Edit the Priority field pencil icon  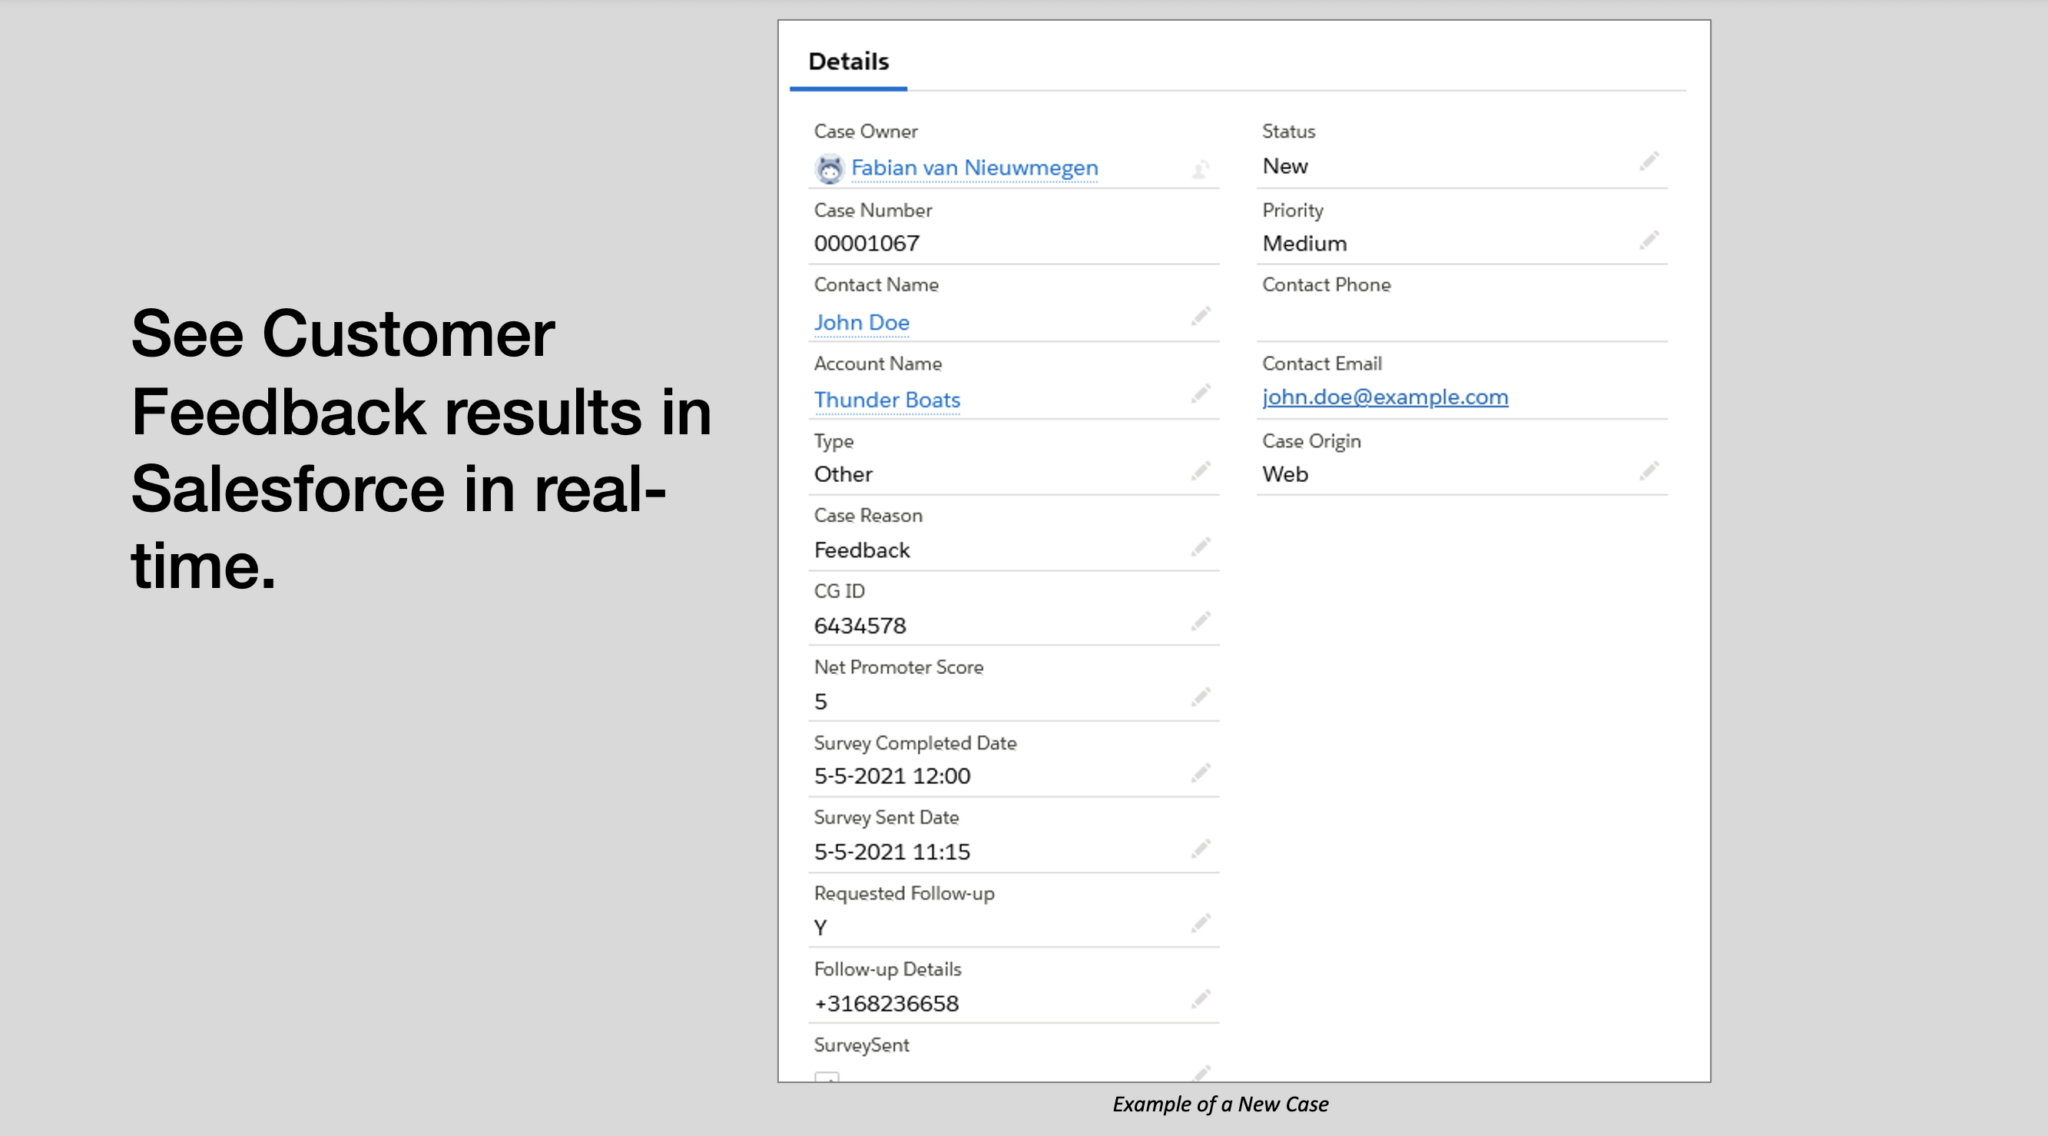(1649, 240)
